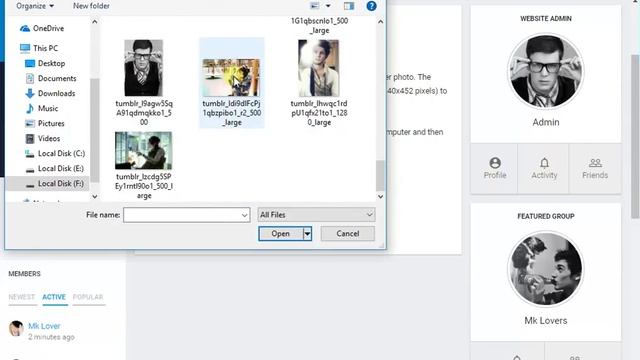Click OneDrive cloud icon
Image resolution: width=640 pixels, height=360 pixels.
[x=25, y=28]
